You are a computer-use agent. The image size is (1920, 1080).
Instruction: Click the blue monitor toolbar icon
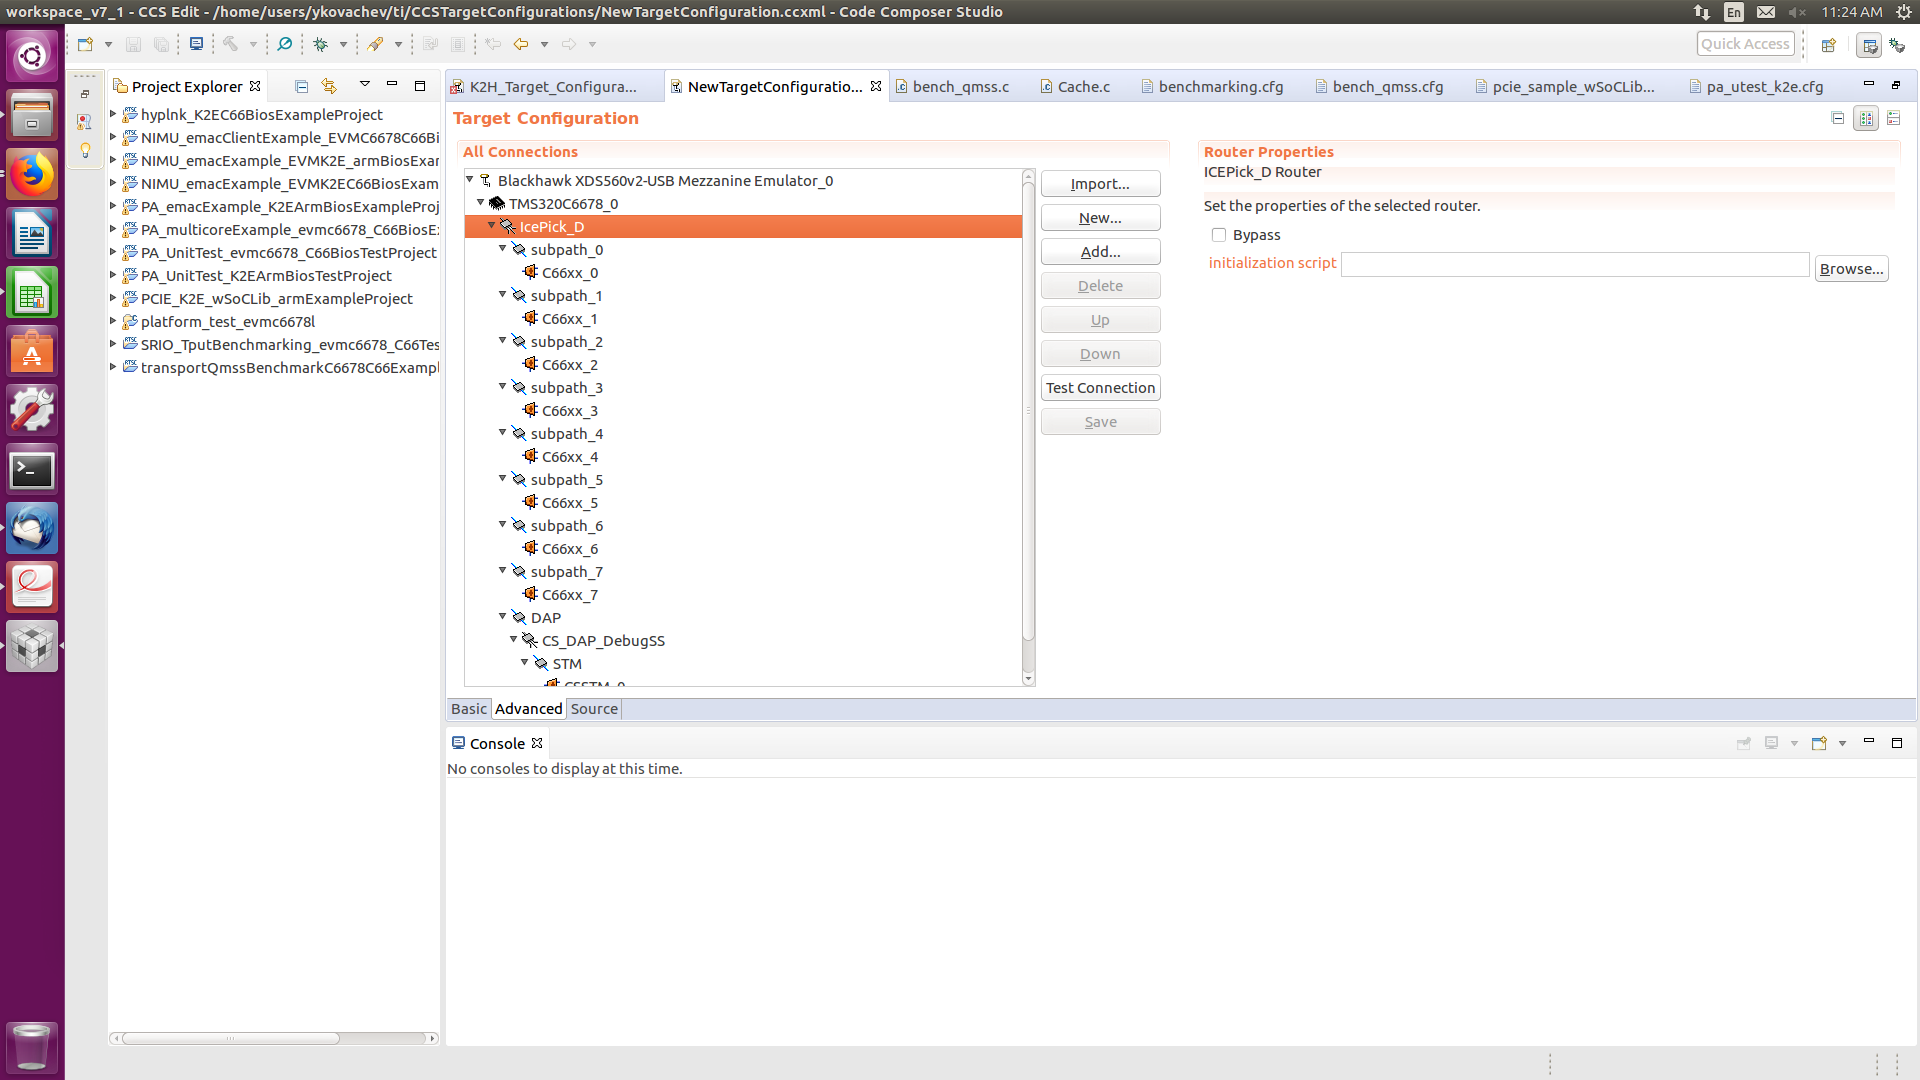[196, 44]
